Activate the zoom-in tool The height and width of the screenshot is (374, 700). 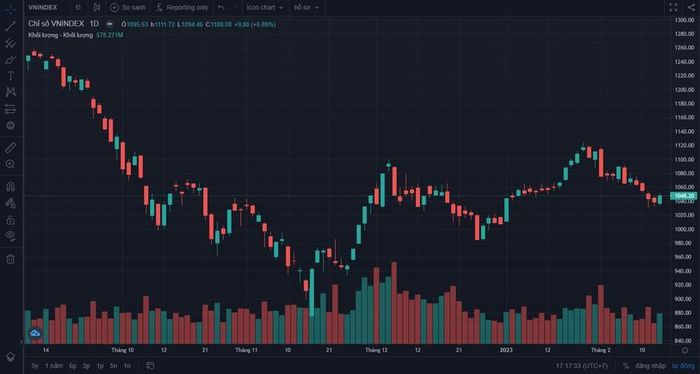(x=11, y=164)
